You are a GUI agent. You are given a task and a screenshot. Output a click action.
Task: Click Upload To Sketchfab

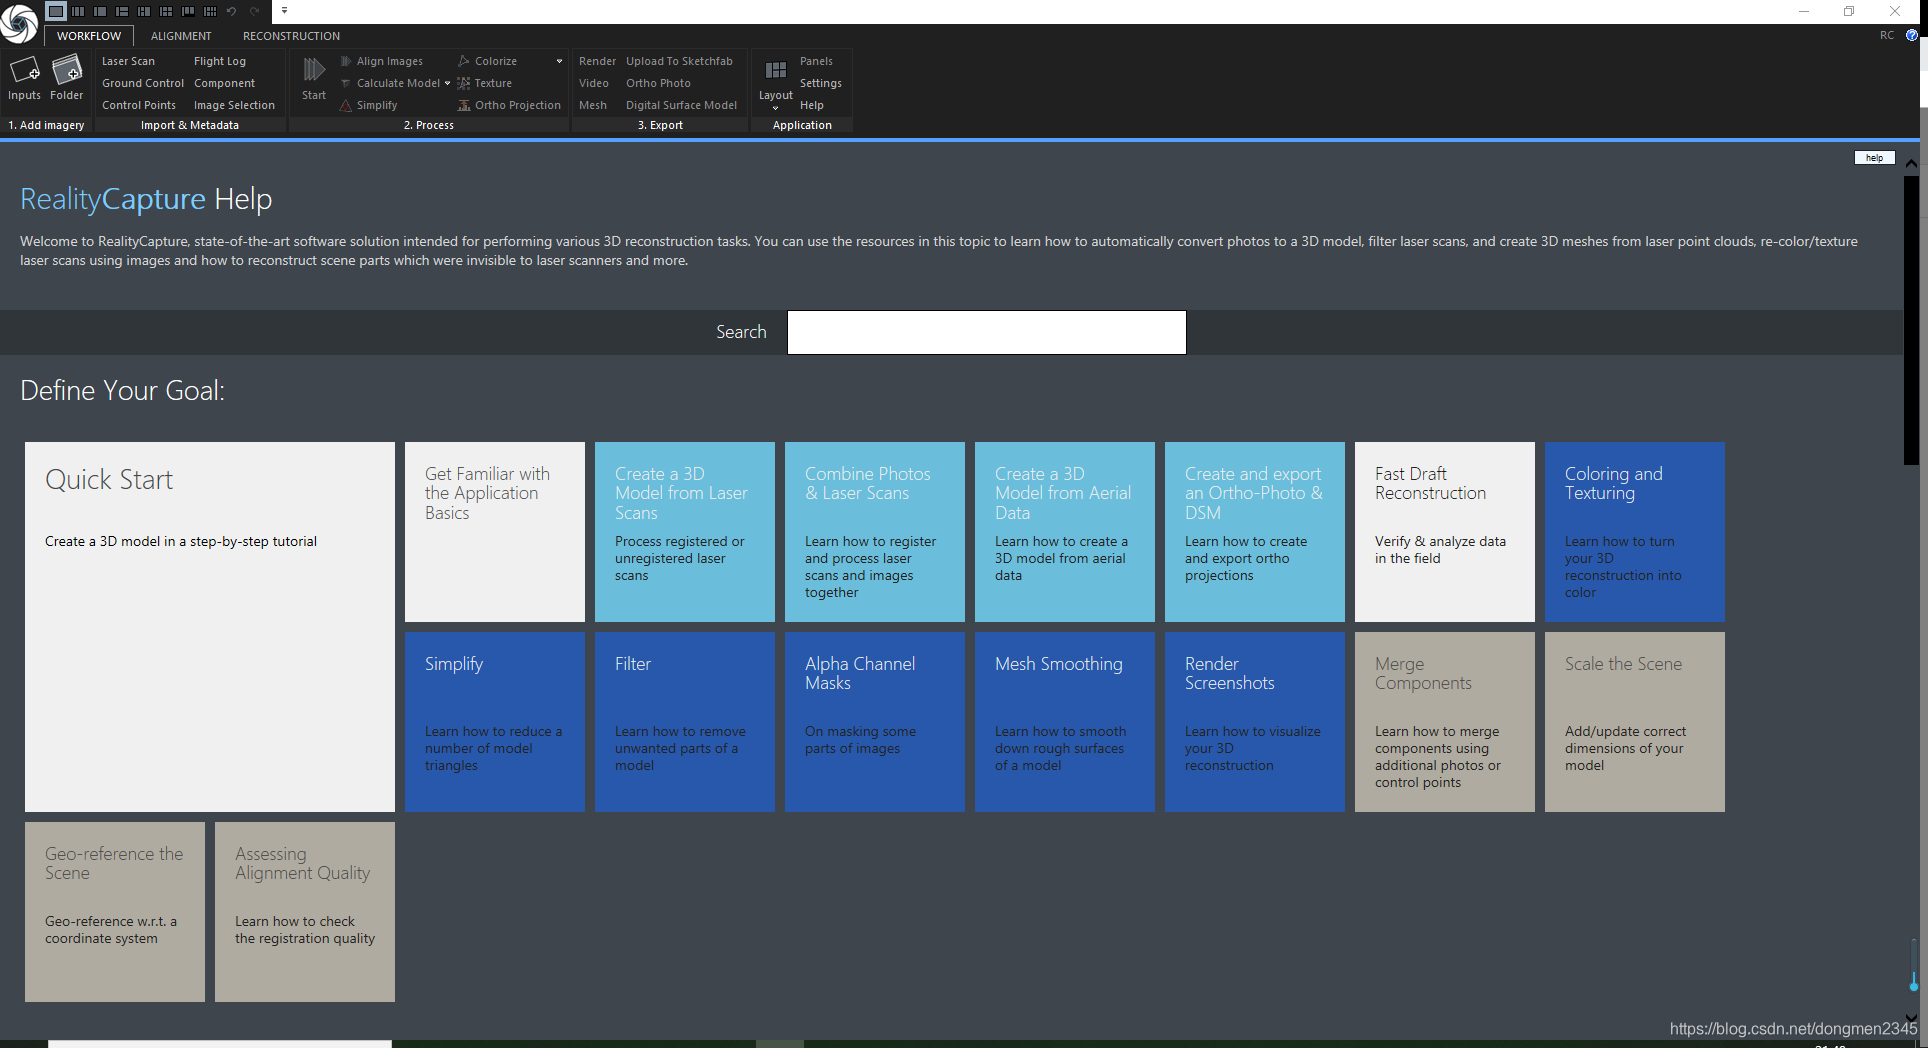(679, 62)
